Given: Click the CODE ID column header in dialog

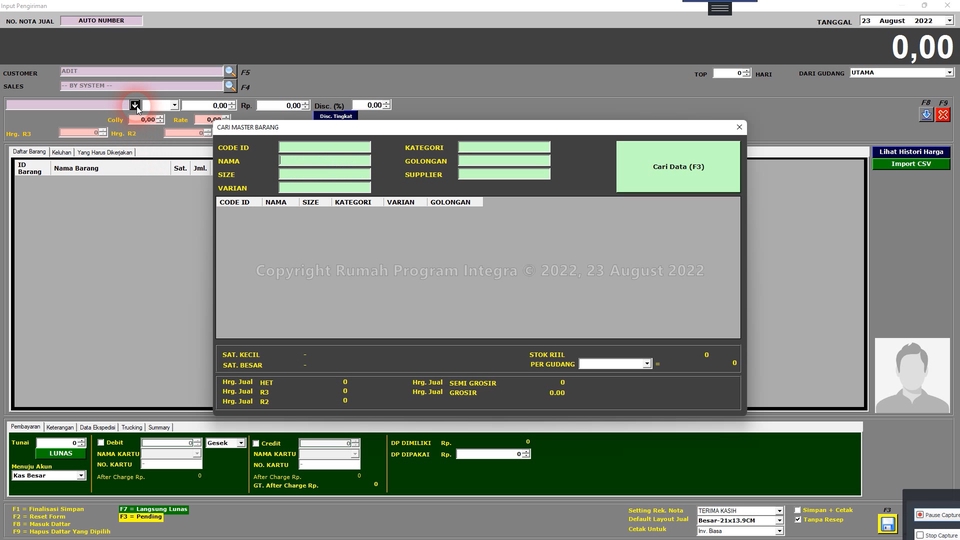Looking at the screenshot, I should (239, 202).
